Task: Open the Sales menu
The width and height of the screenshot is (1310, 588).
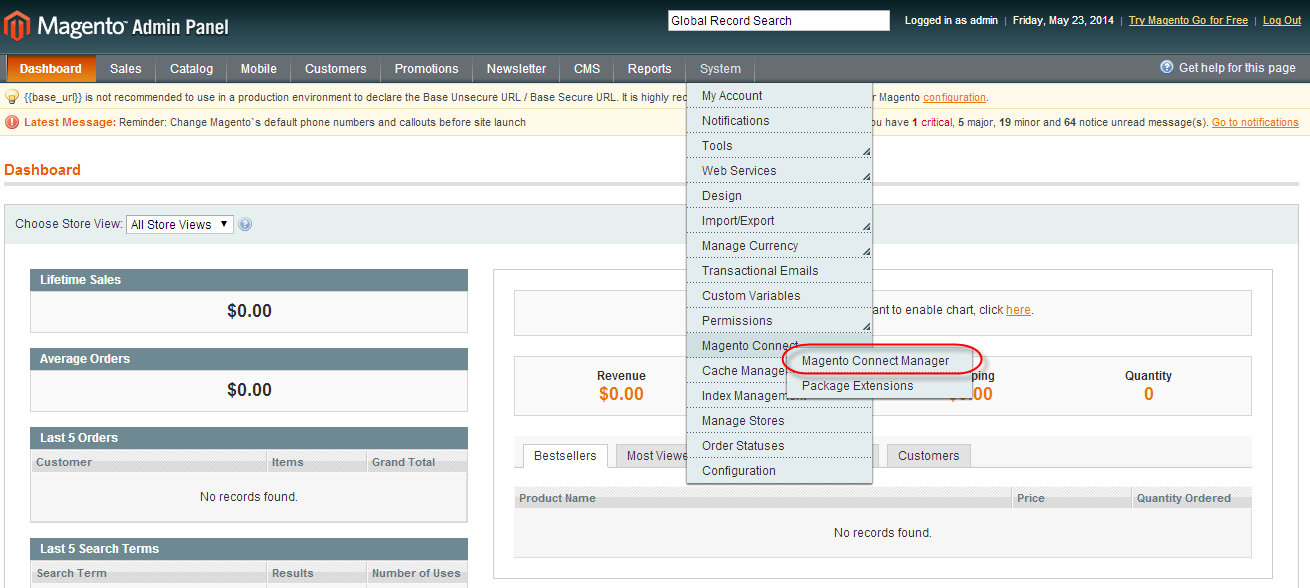Action: click(x=126, y=69)
